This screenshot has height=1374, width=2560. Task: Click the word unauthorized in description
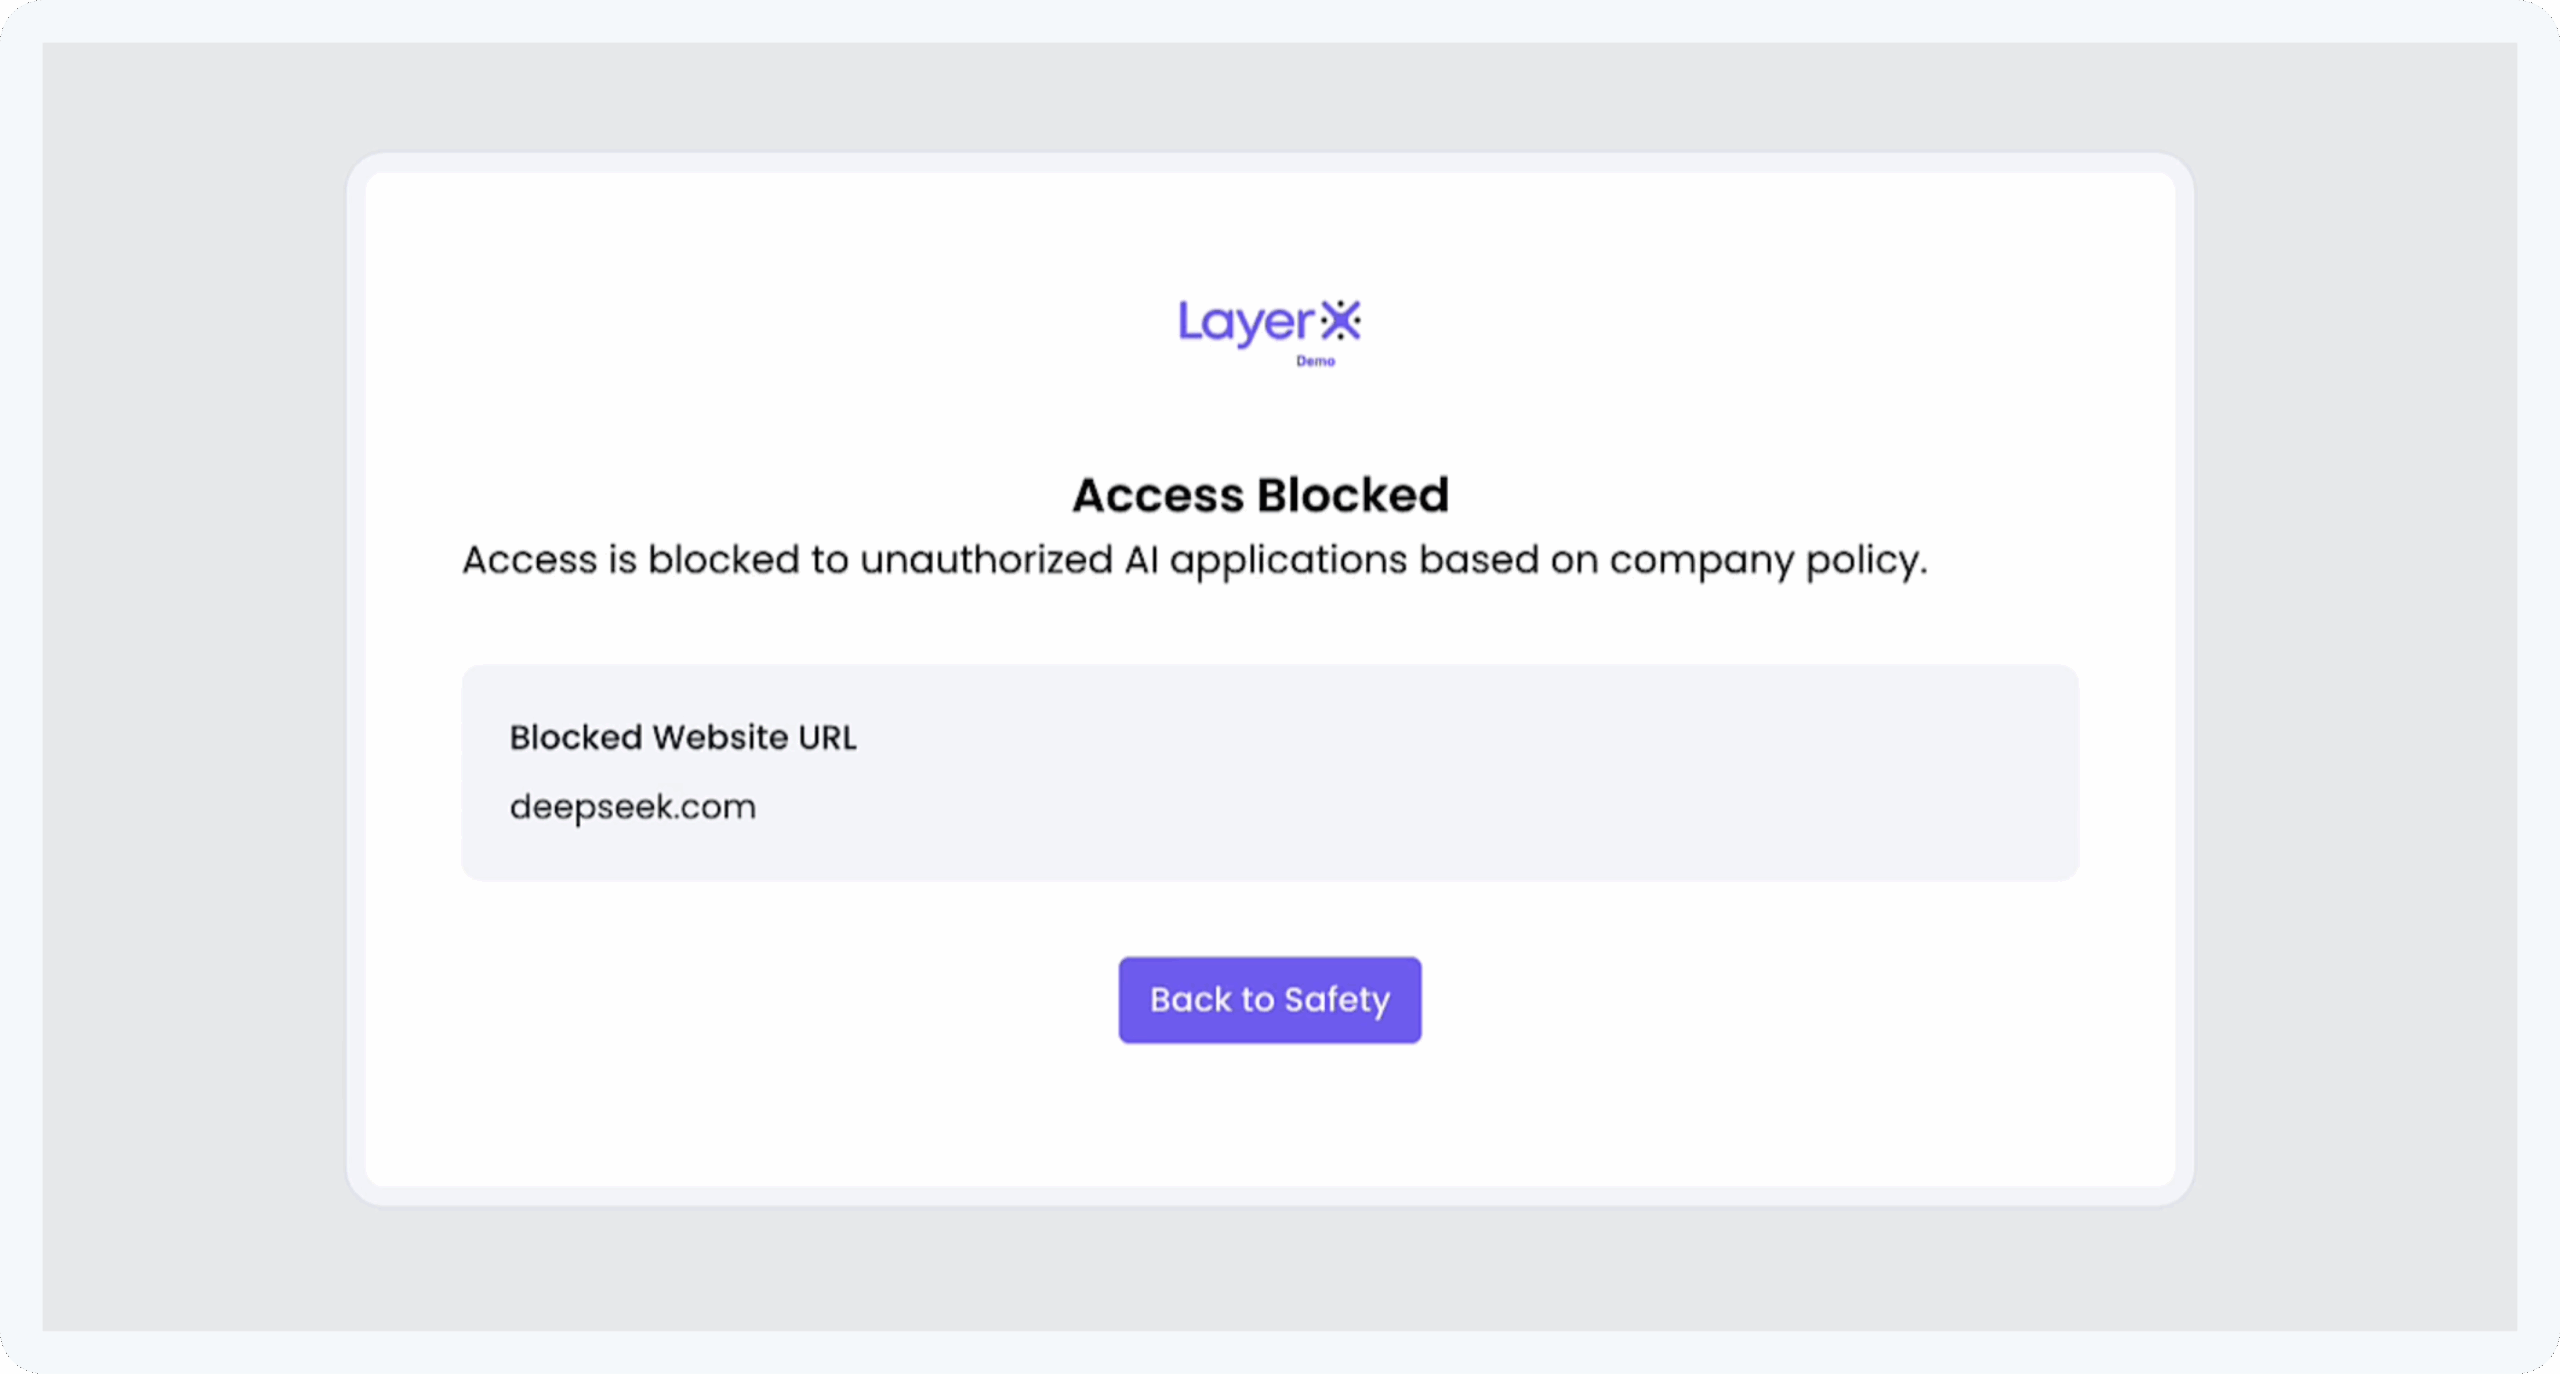(986, 560)
